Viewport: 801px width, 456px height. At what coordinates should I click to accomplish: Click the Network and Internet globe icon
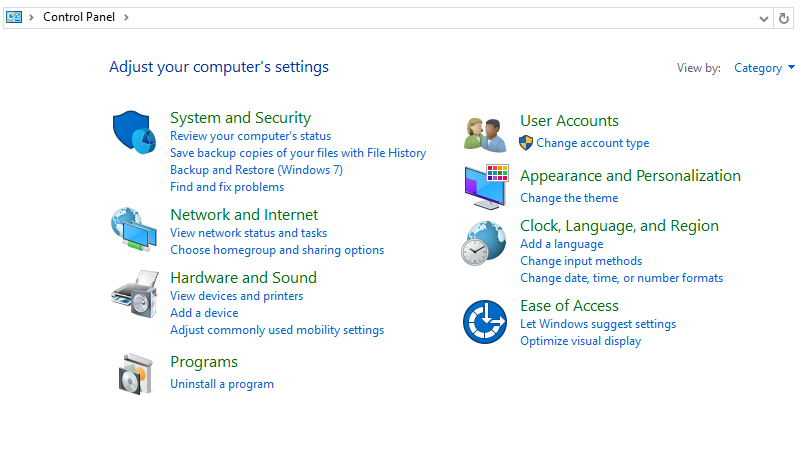click(x=133, y=230)
